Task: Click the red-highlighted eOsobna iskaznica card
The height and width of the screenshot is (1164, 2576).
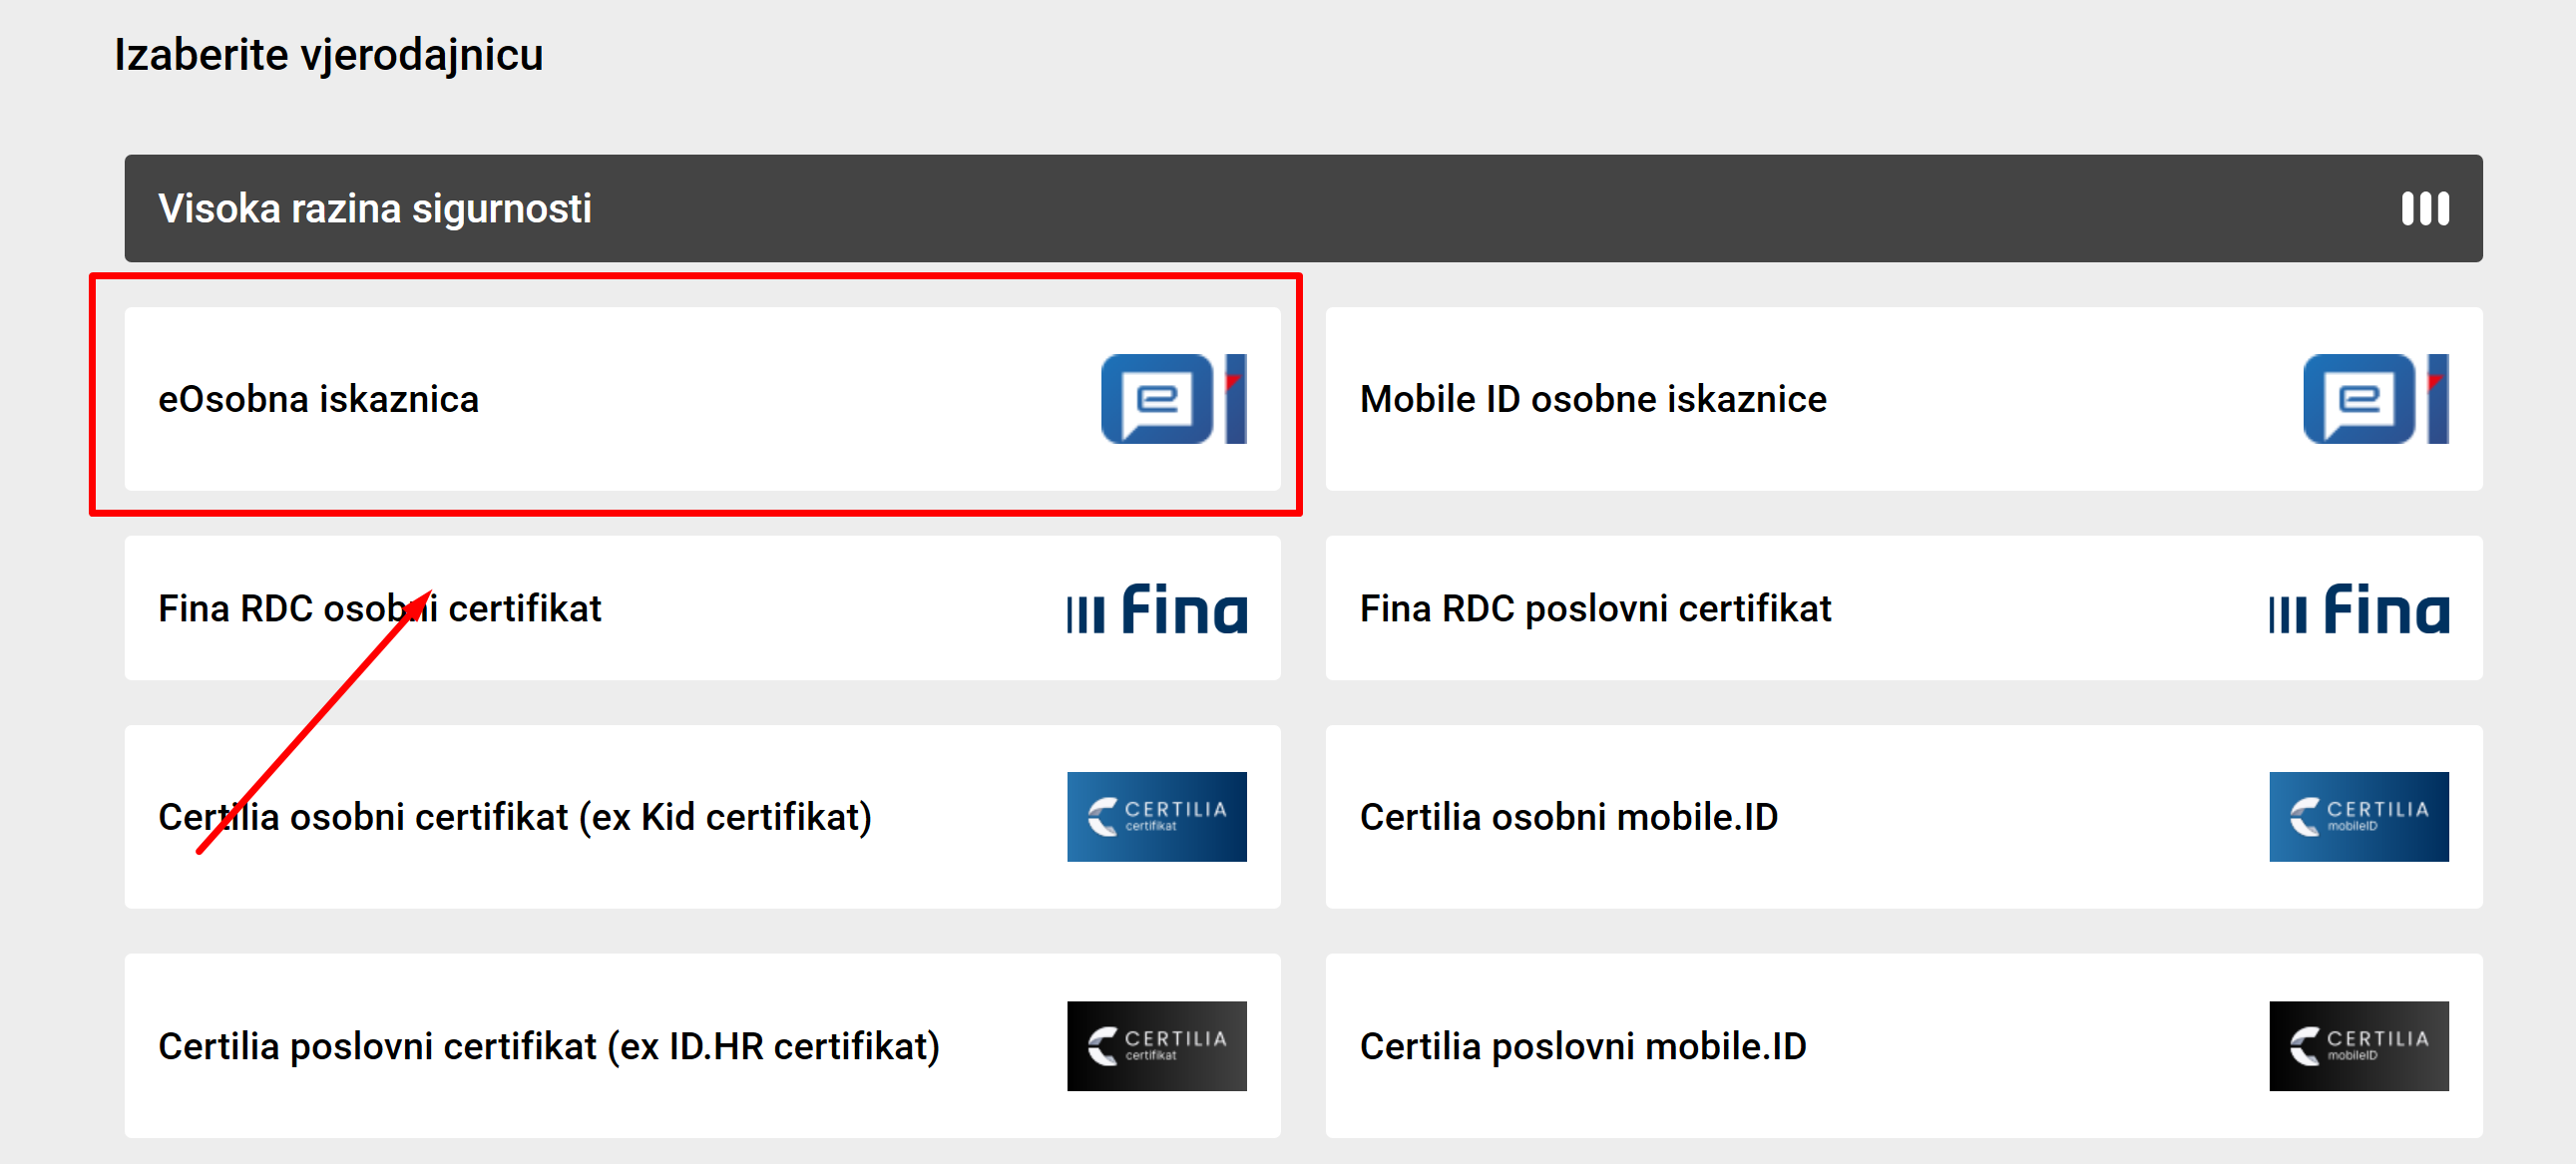Action: point(700,400)
